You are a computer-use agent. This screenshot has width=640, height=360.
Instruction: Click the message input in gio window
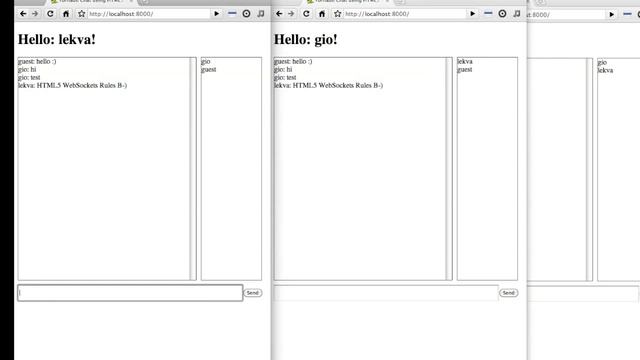tap(386, 293)
